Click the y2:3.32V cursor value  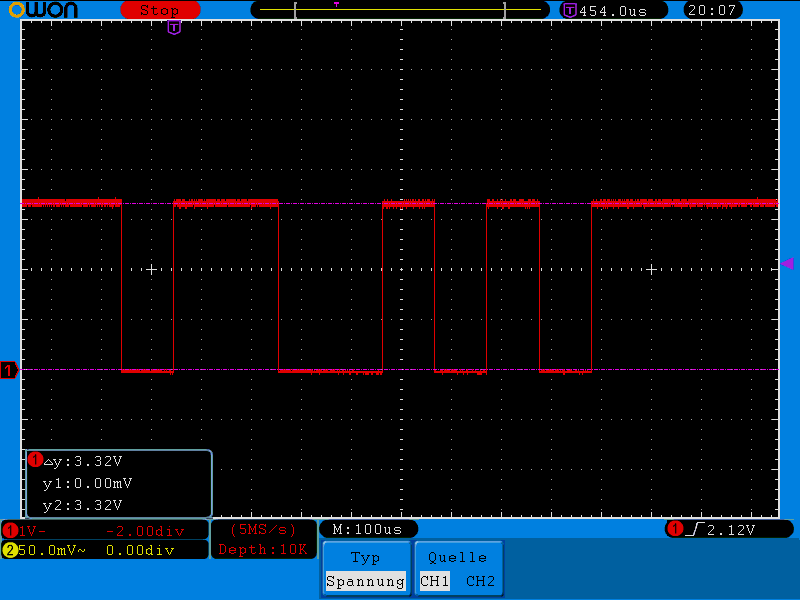(83, 505)
